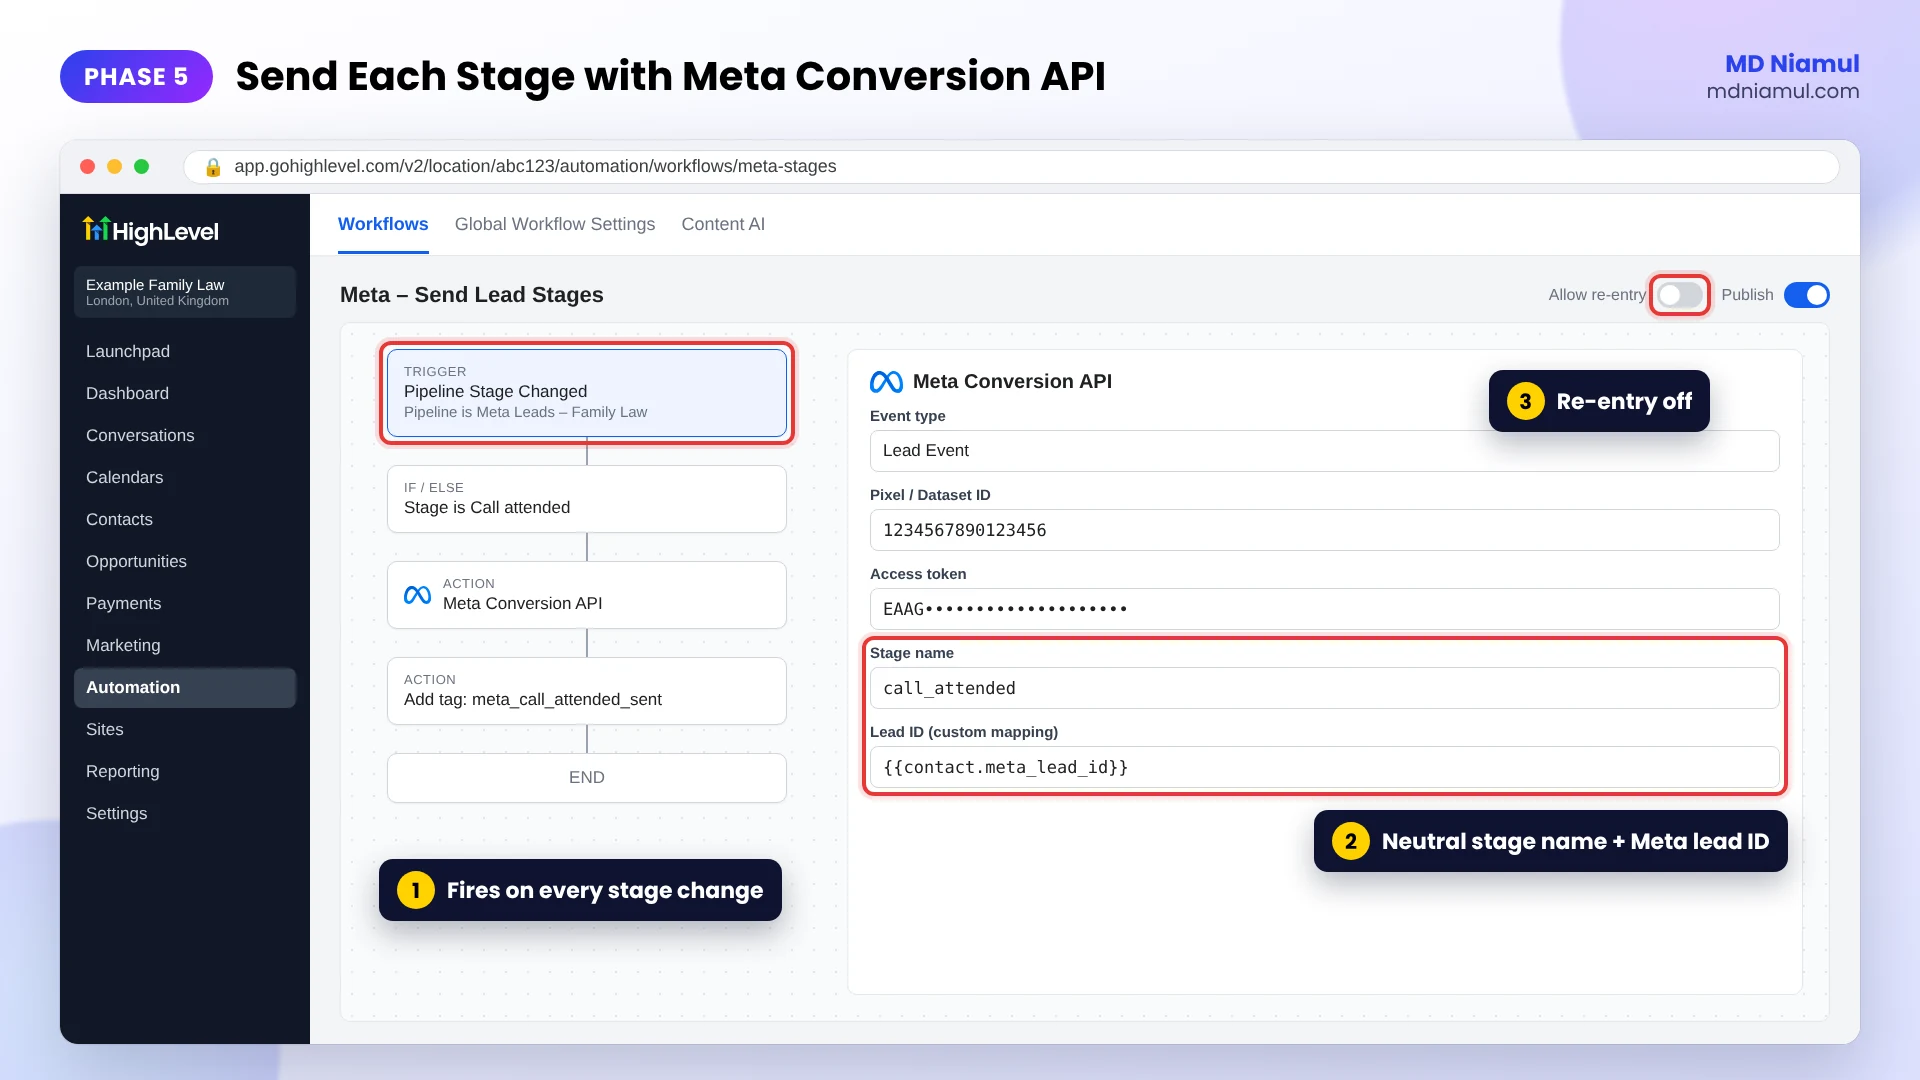Open Reporting in the sidebar

coord(185,772)
